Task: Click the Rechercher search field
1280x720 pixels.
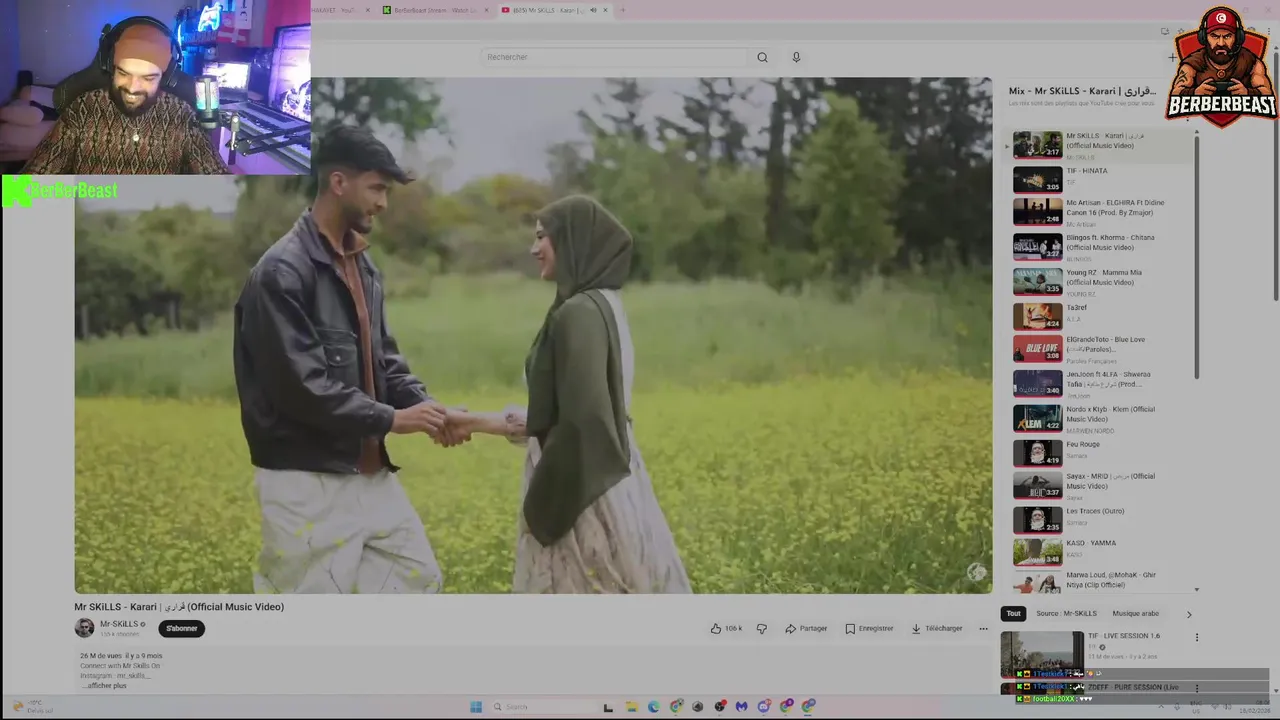Action: click(614, 57)
